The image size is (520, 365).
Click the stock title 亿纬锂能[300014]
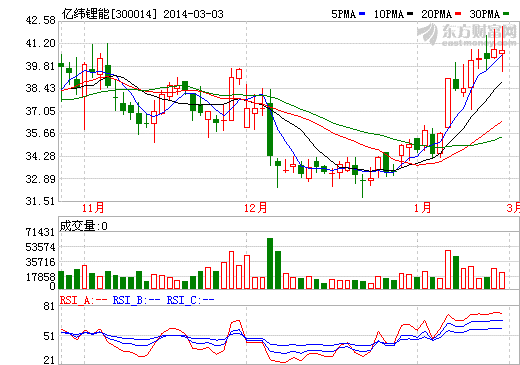coord(109,14)
